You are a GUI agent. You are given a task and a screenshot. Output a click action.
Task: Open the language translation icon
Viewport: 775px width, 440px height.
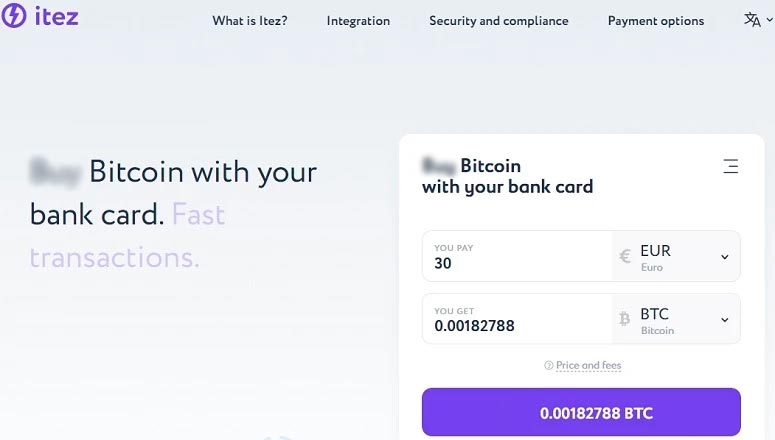[x=752, y=20]
